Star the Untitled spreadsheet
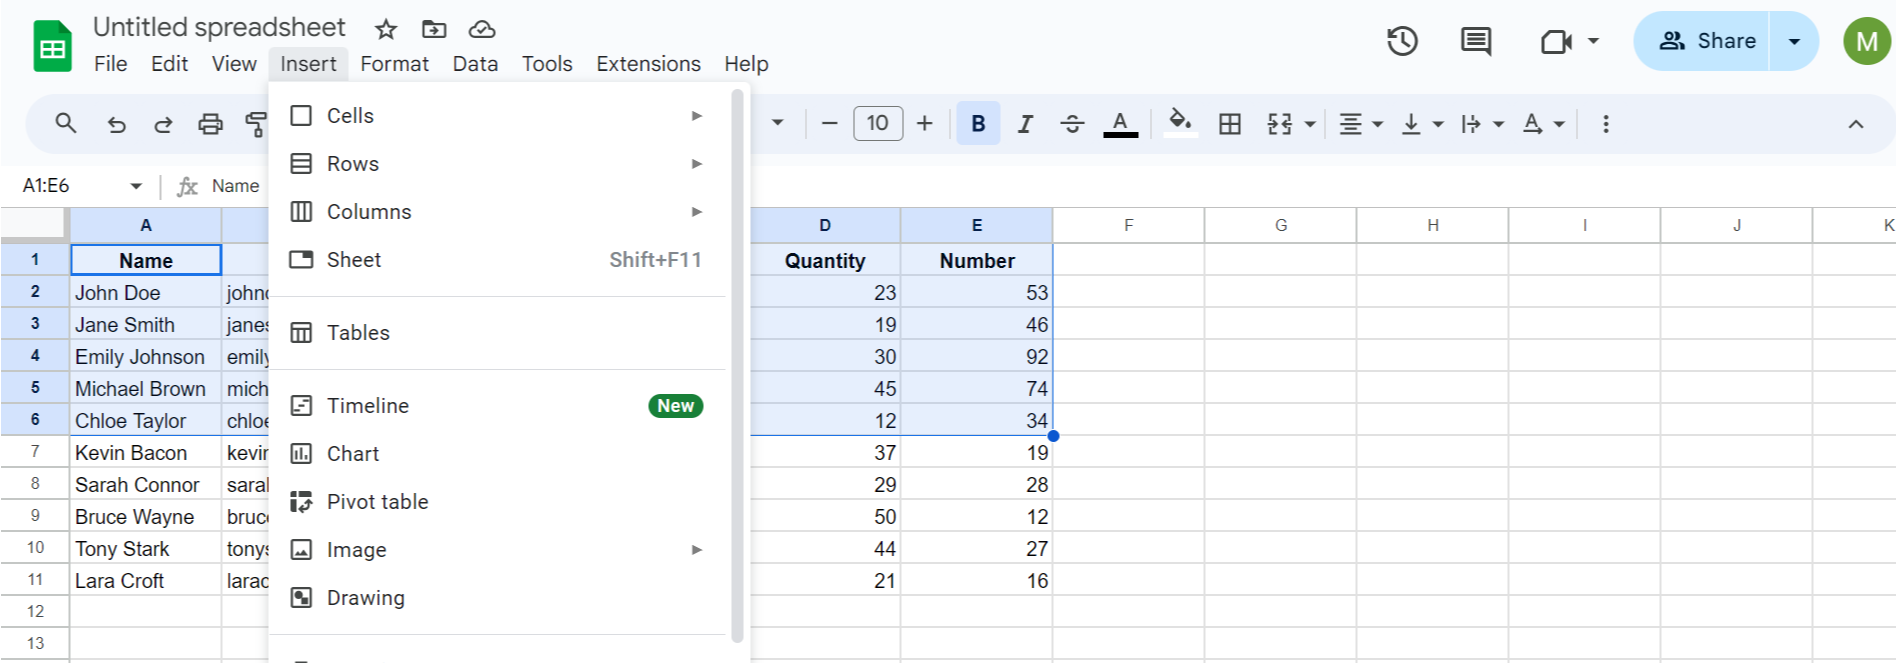The width and height of the screenshot is (1896, 663). [x=386, y=29]
